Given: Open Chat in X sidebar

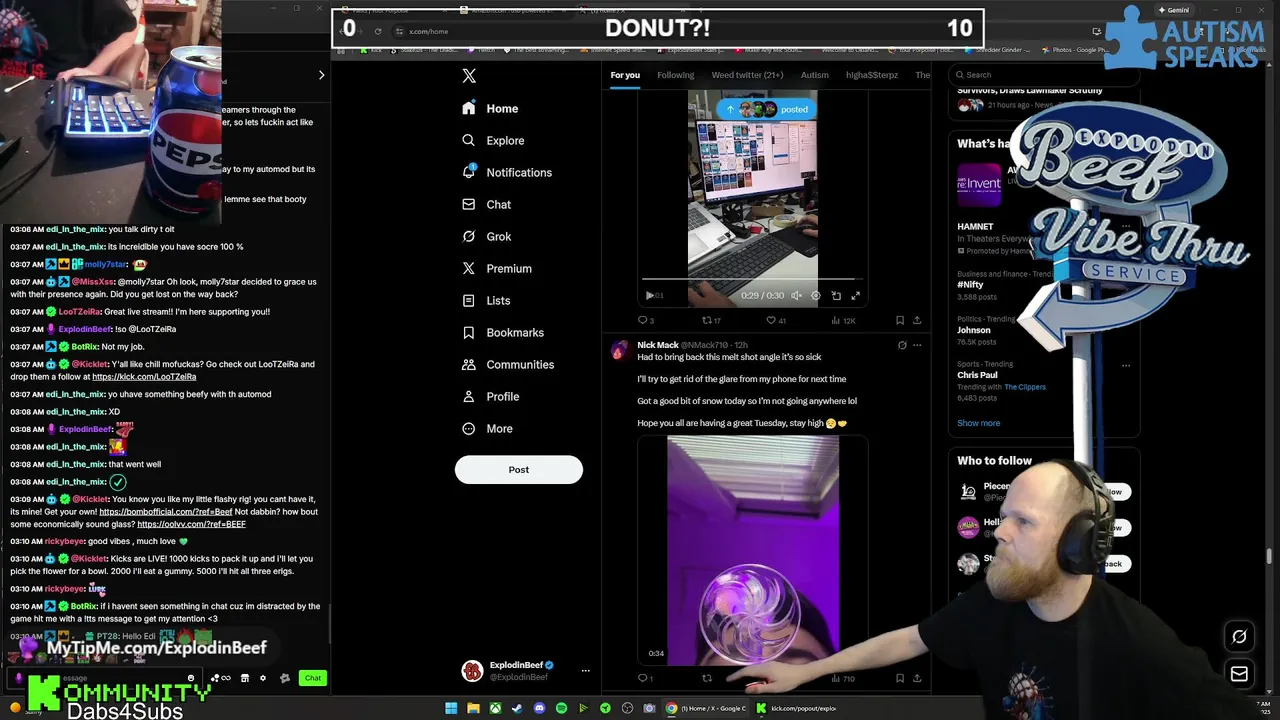Looking at the screenshot, I should point(486,204).
